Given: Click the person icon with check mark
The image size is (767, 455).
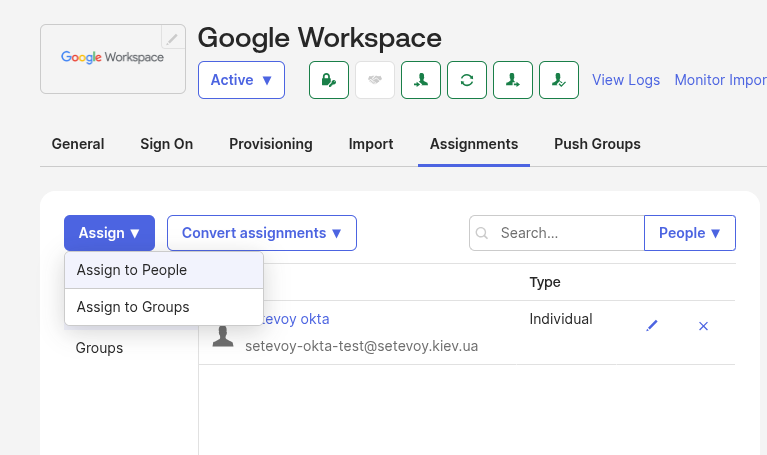Looking at the screenshot, I should click(x=559, y=80).
